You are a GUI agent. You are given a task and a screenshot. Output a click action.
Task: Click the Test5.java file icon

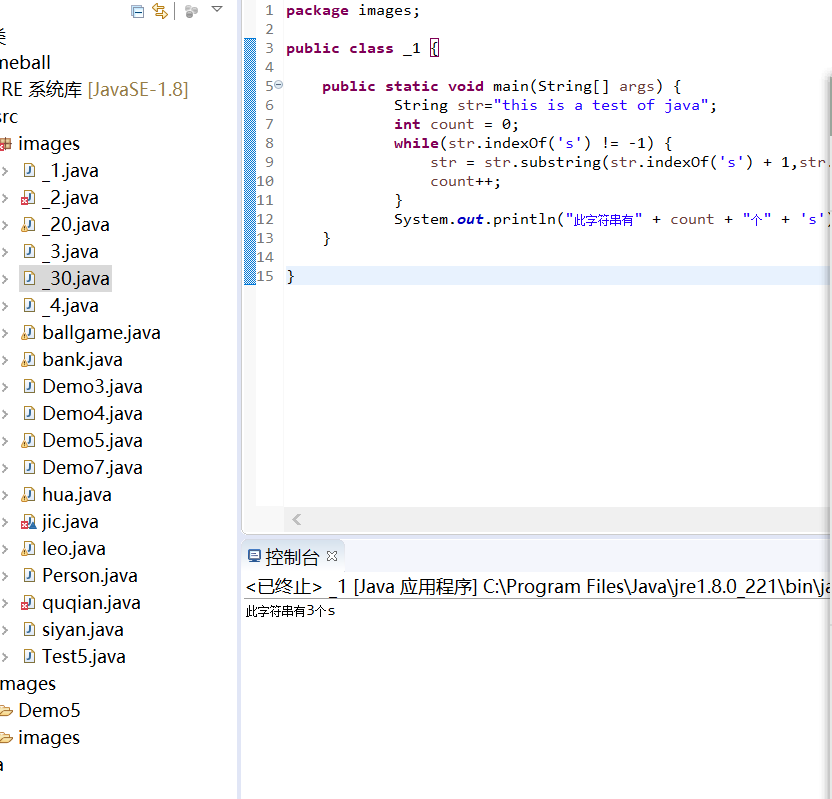pos(30,657)
